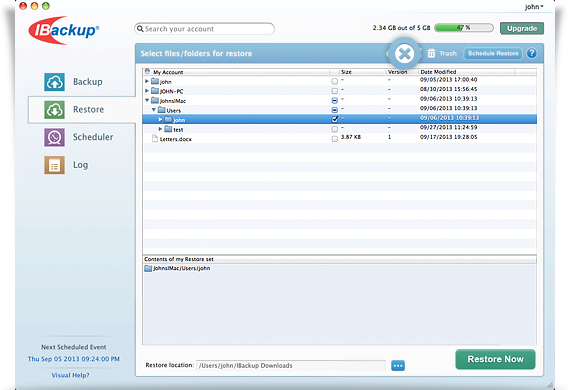Click the test folder icon
This screenshot has height=390, width=570.
click(x=168, y=129)
